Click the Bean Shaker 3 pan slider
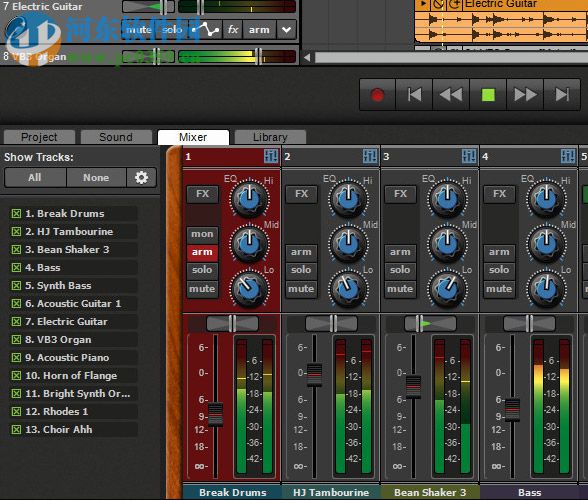This screenshot has width=588, height=500. (x=430, y=323)
